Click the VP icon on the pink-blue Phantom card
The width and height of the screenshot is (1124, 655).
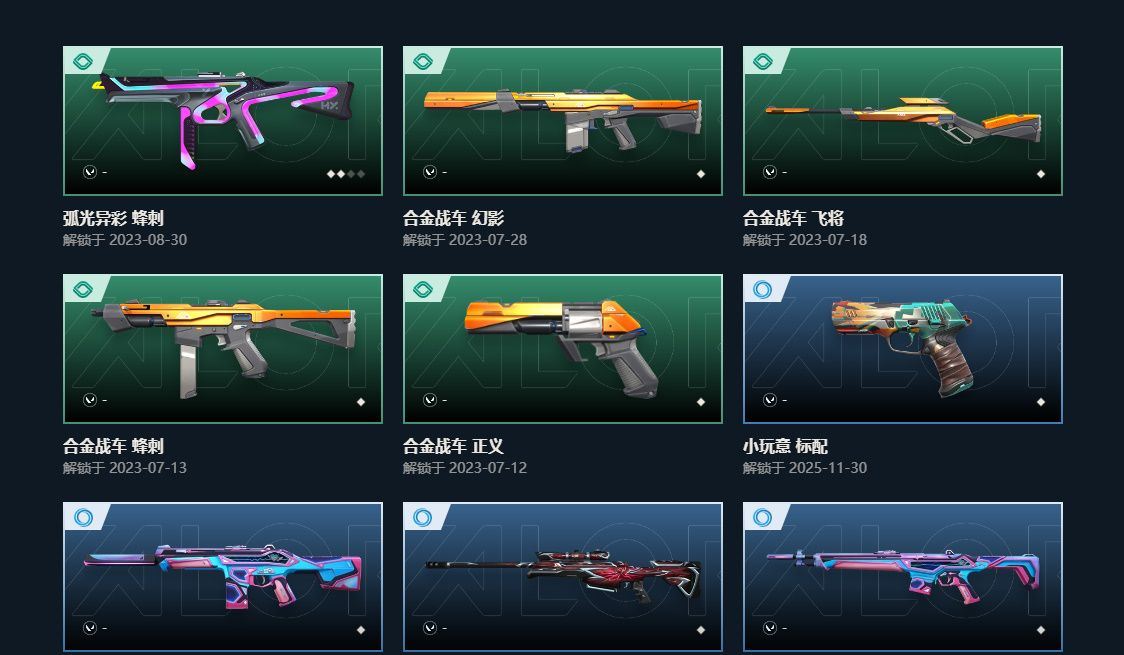tap(90, 628)
